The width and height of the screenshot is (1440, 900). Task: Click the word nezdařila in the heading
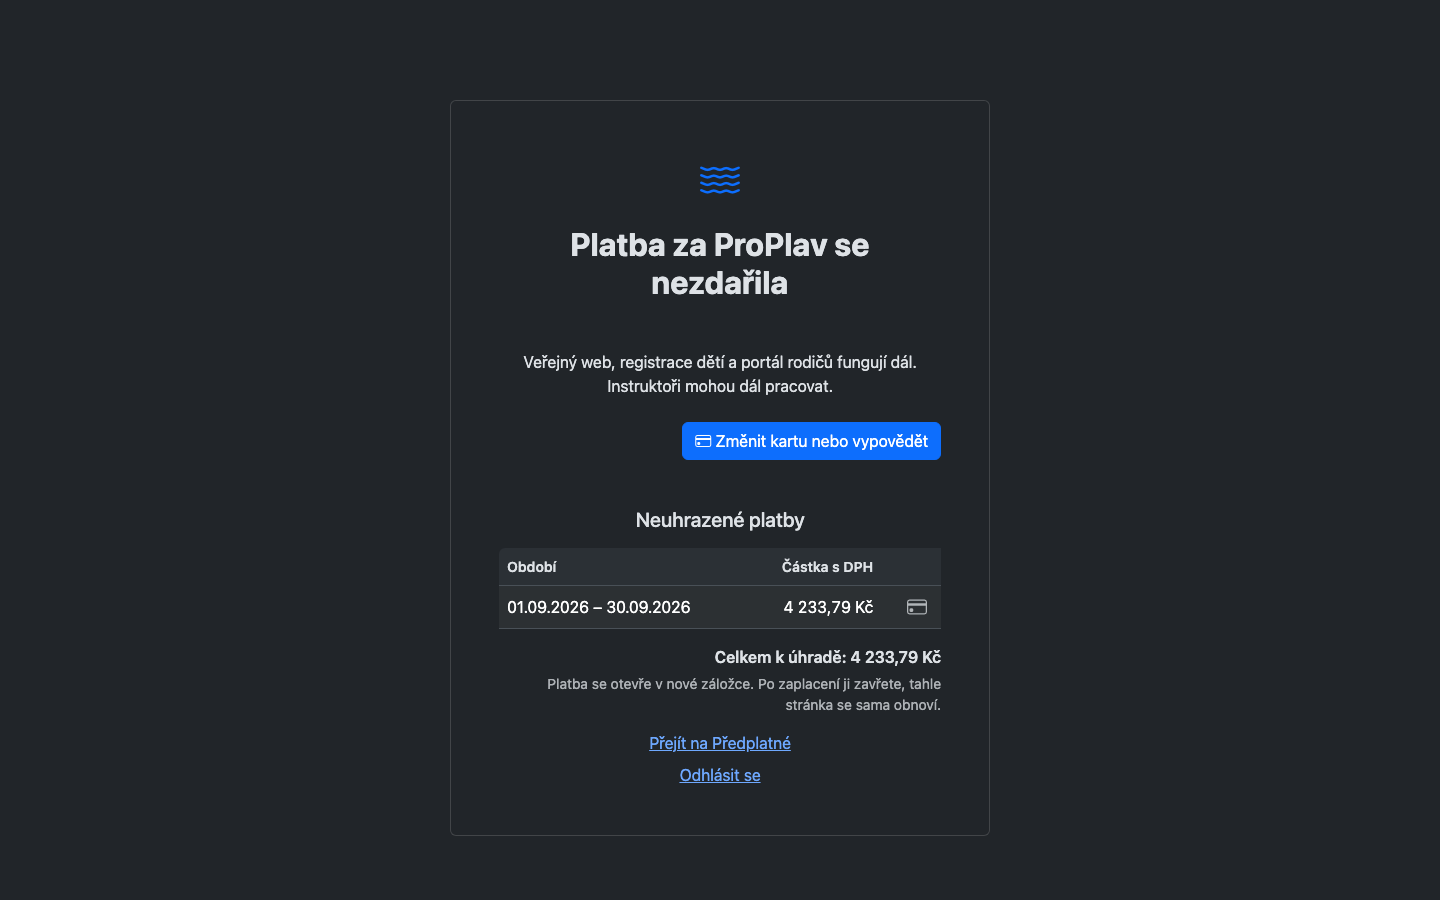[720, 283]
